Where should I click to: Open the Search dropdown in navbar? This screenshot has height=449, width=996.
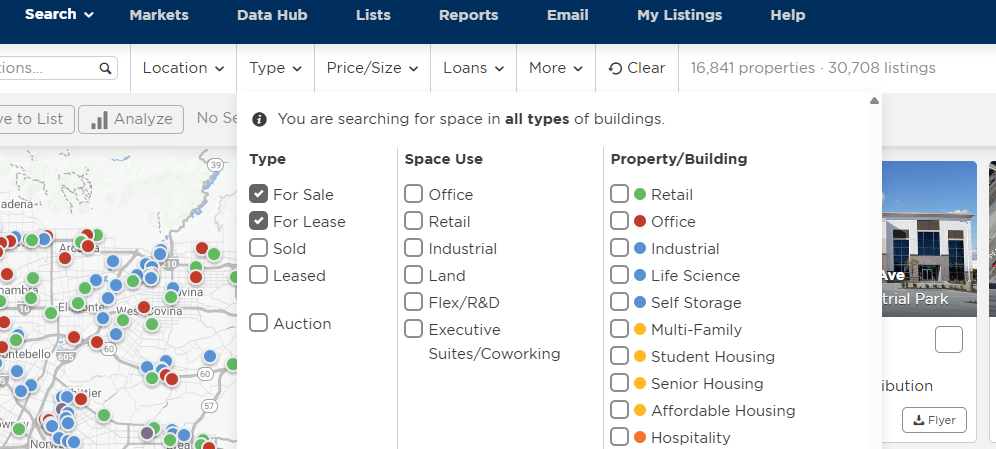pyautogui.click(x=59, y=15)
